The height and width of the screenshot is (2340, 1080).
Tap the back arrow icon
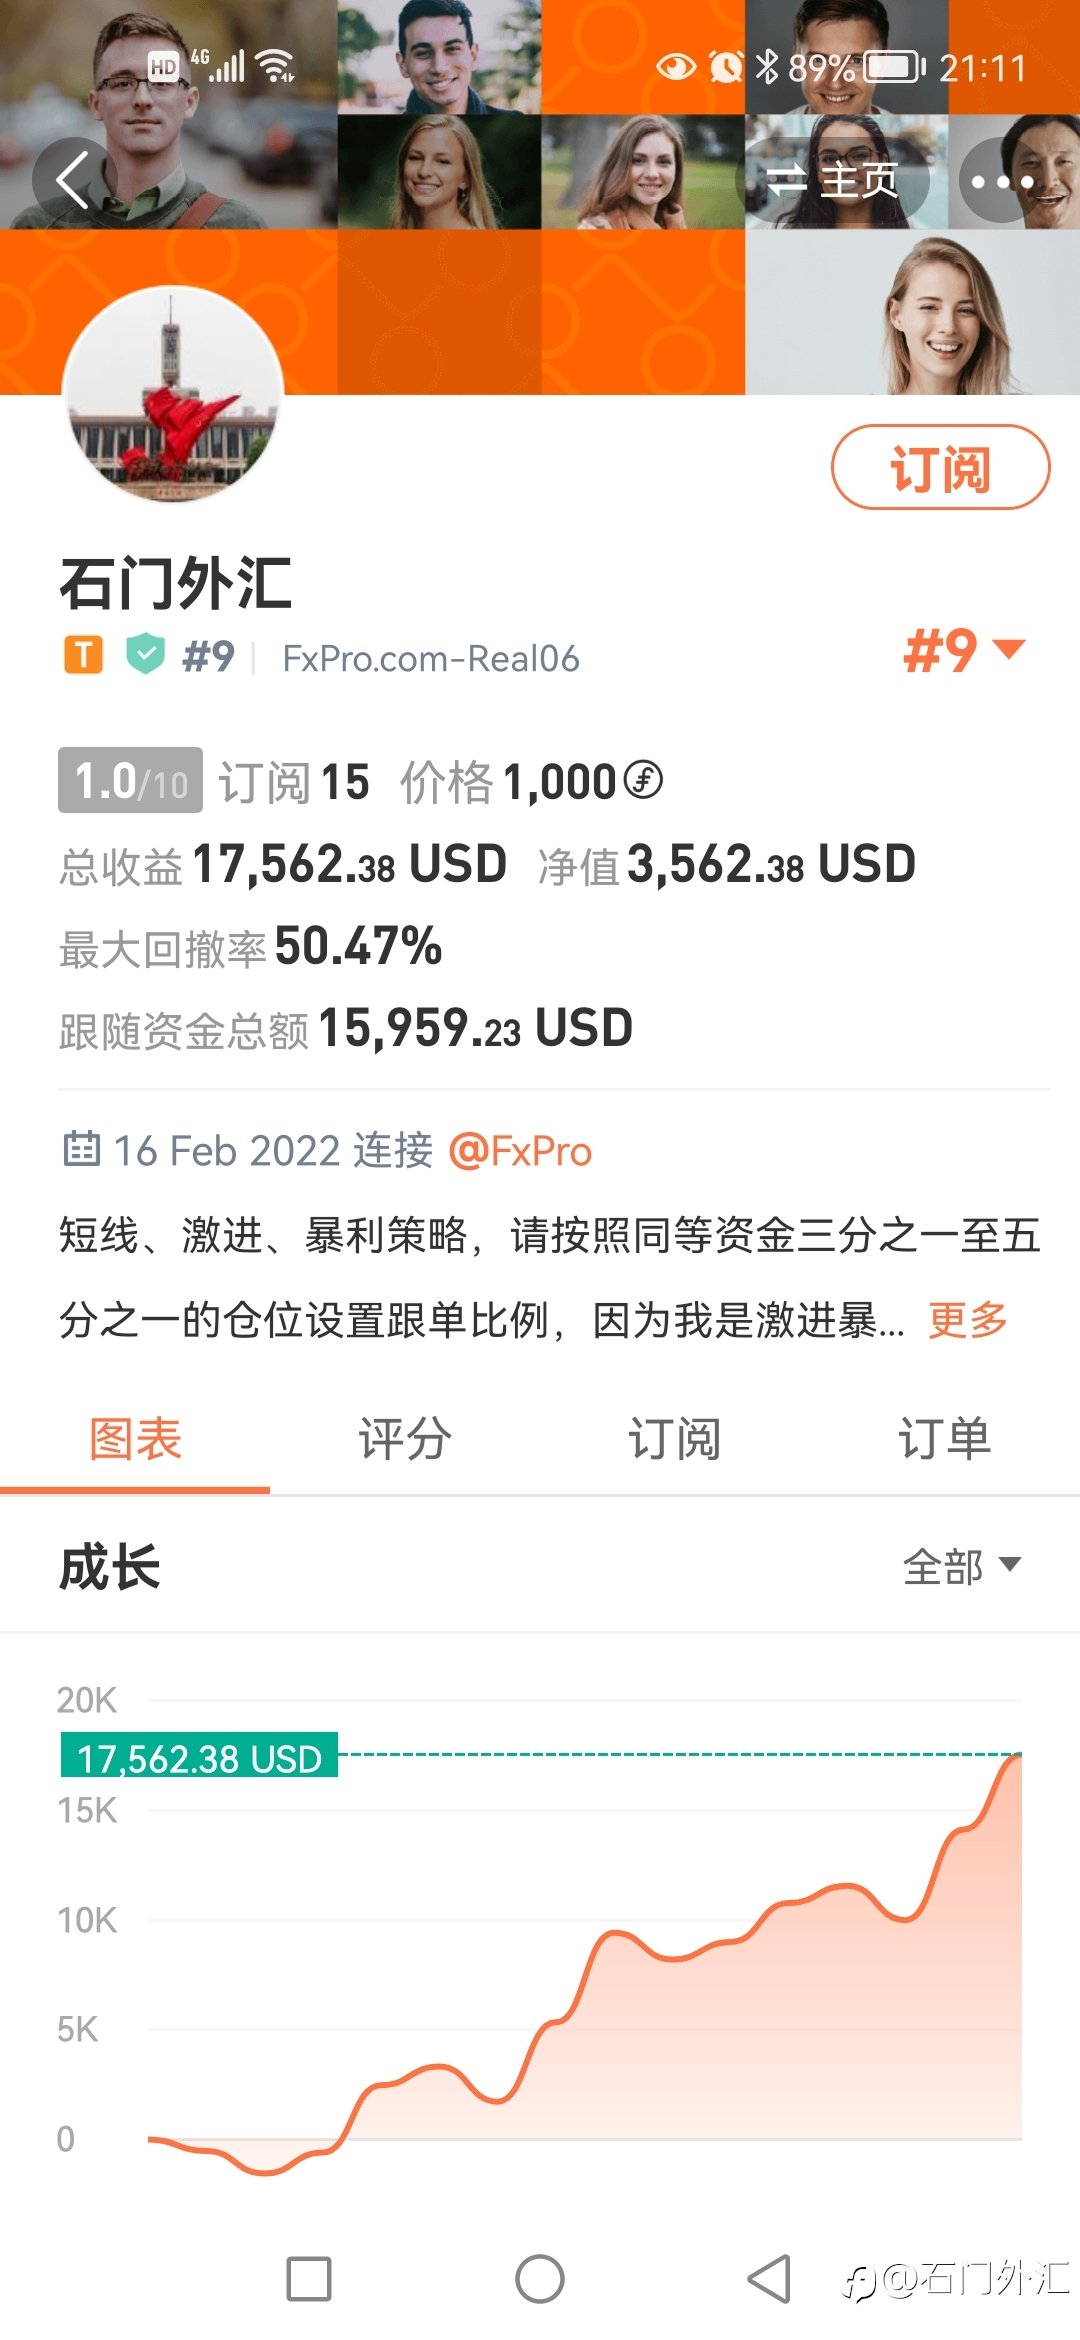pos(74,181)
